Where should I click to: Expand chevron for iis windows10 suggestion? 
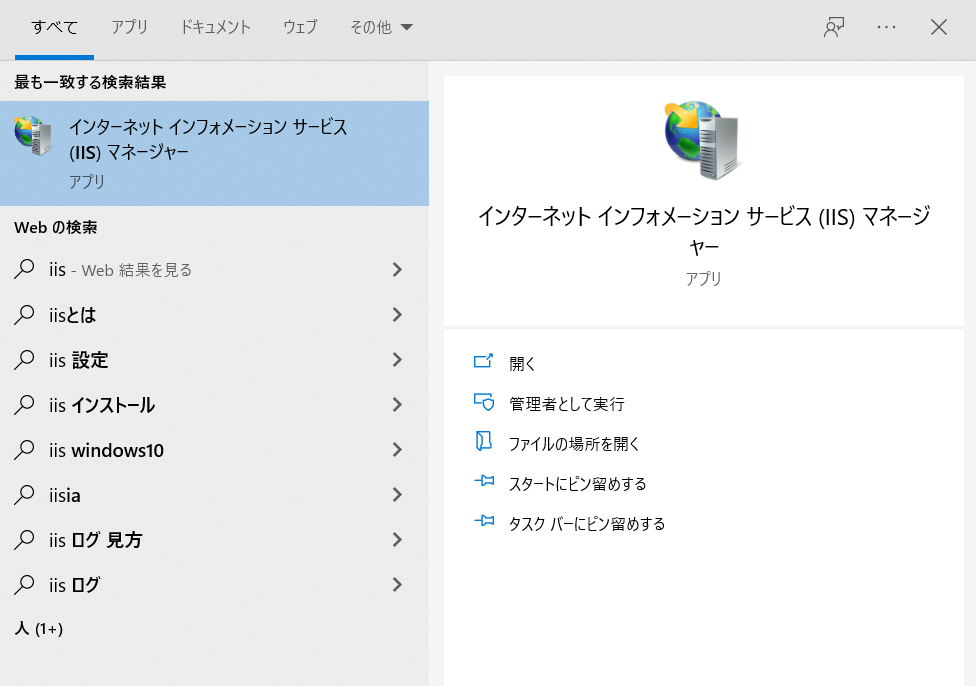point(397,449)
